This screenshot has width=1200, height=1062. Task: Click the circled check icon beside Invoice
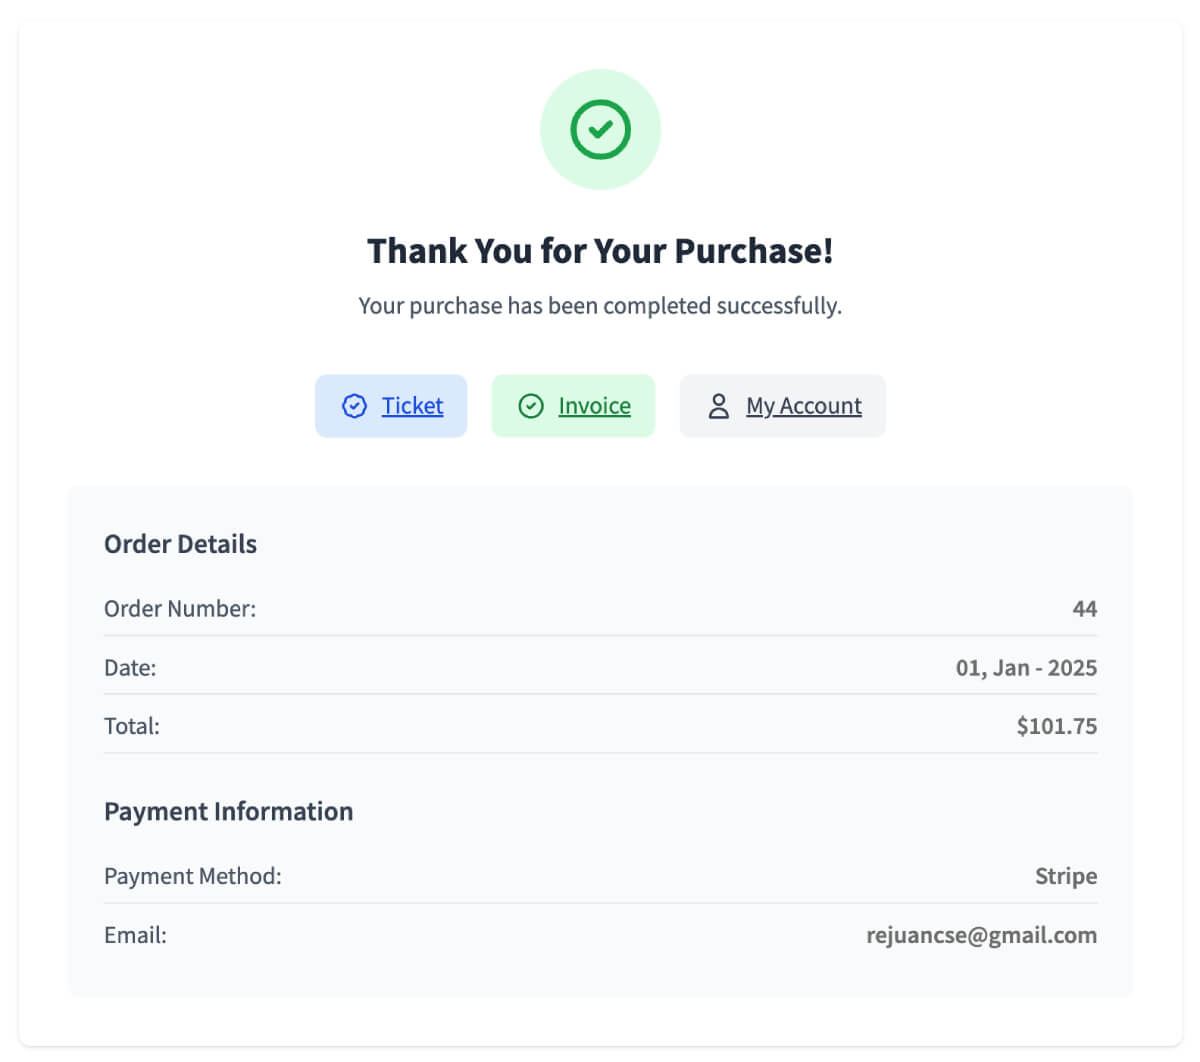click(x=531, y=406)
